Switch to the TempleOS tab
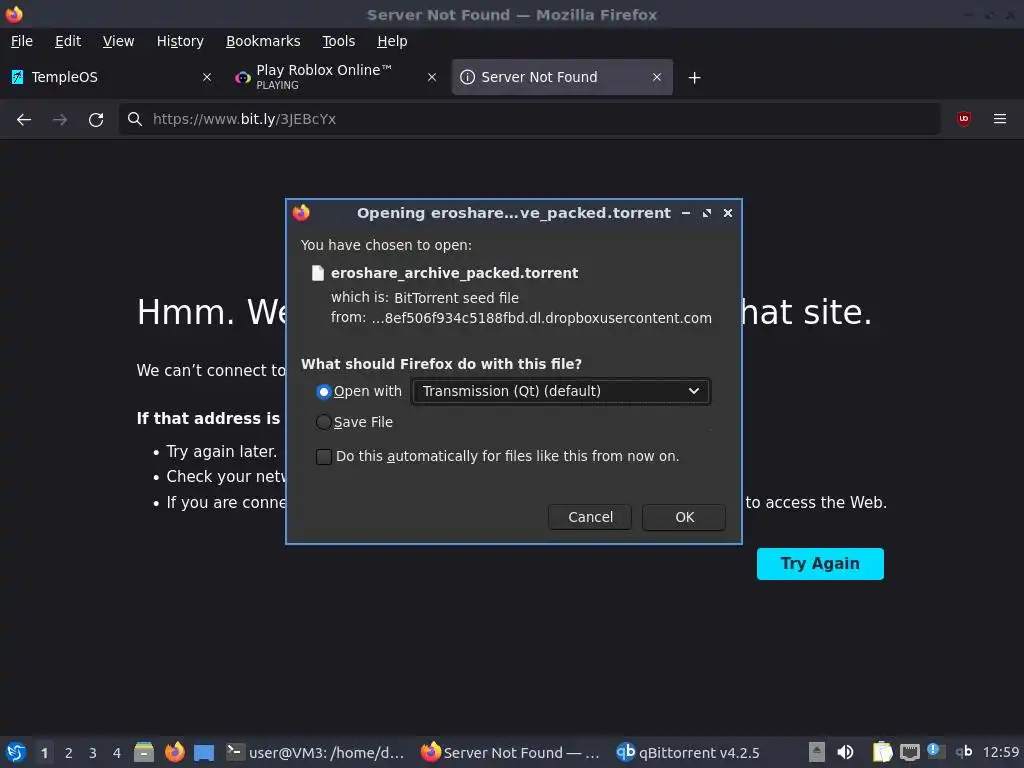This screenshot has width=1024, height=768. pos(111,77)
